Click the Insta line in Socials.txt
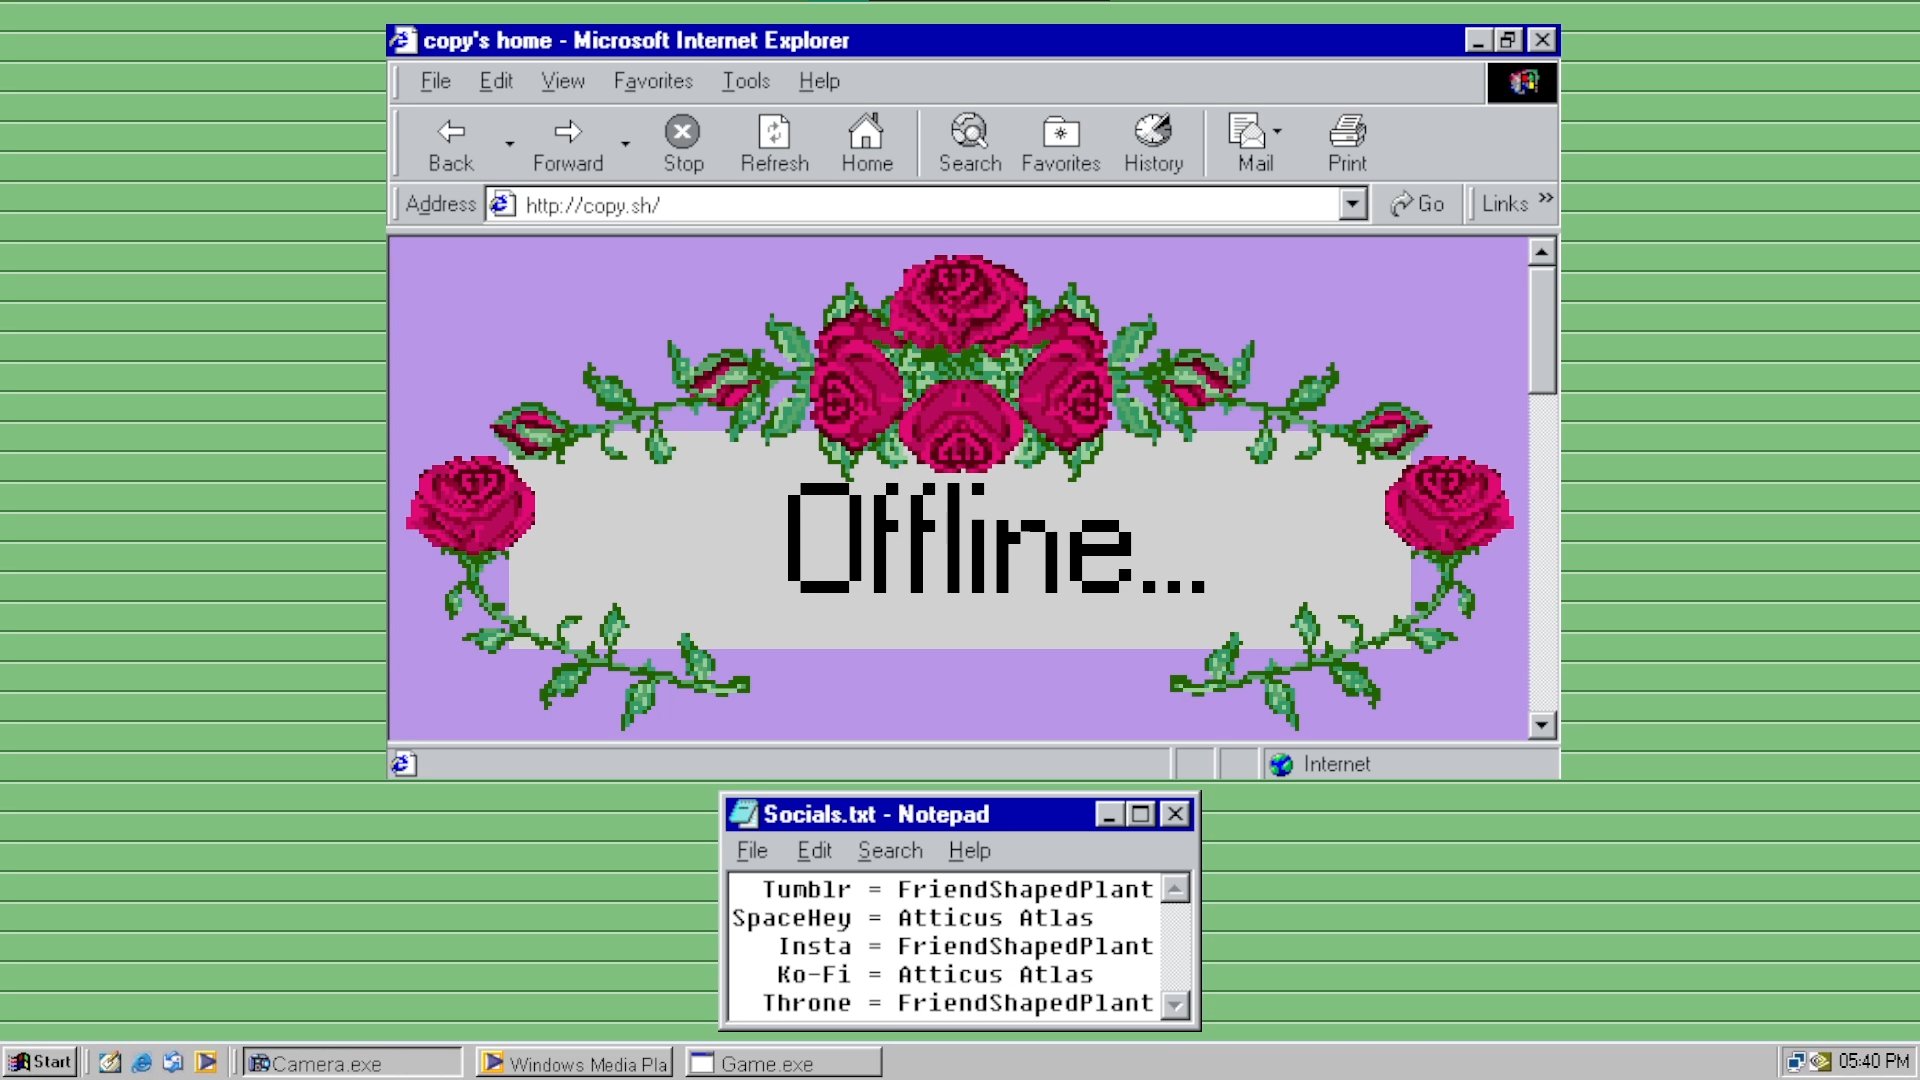 coord(965,946)
